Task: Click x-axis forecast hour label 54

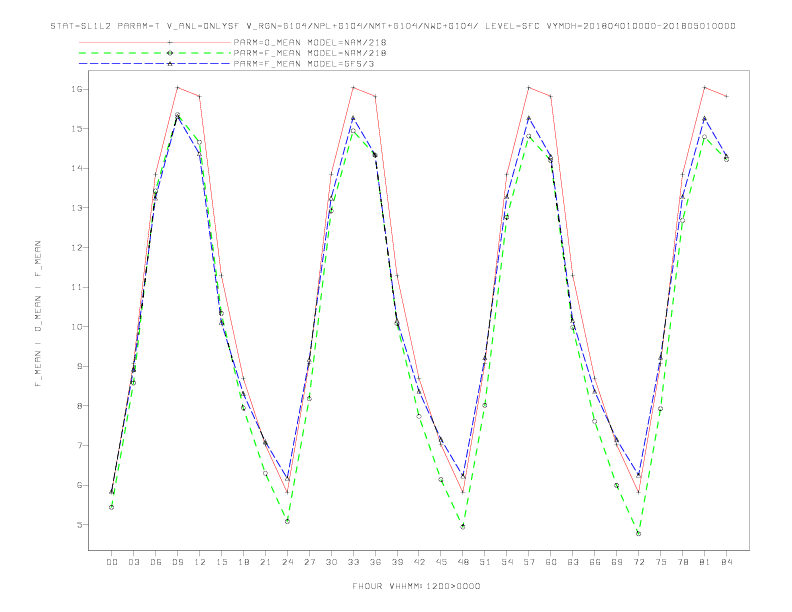Action: pos(507,562)
